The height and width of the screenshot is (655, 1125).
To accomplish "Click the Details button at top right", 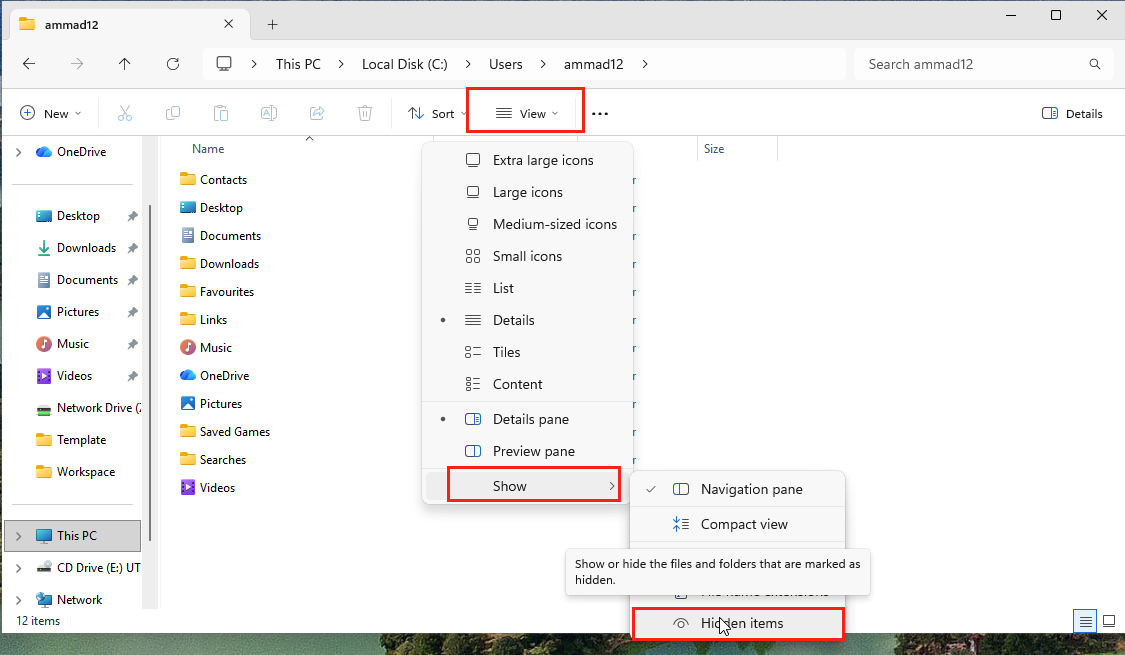I will pos(1072,113).
